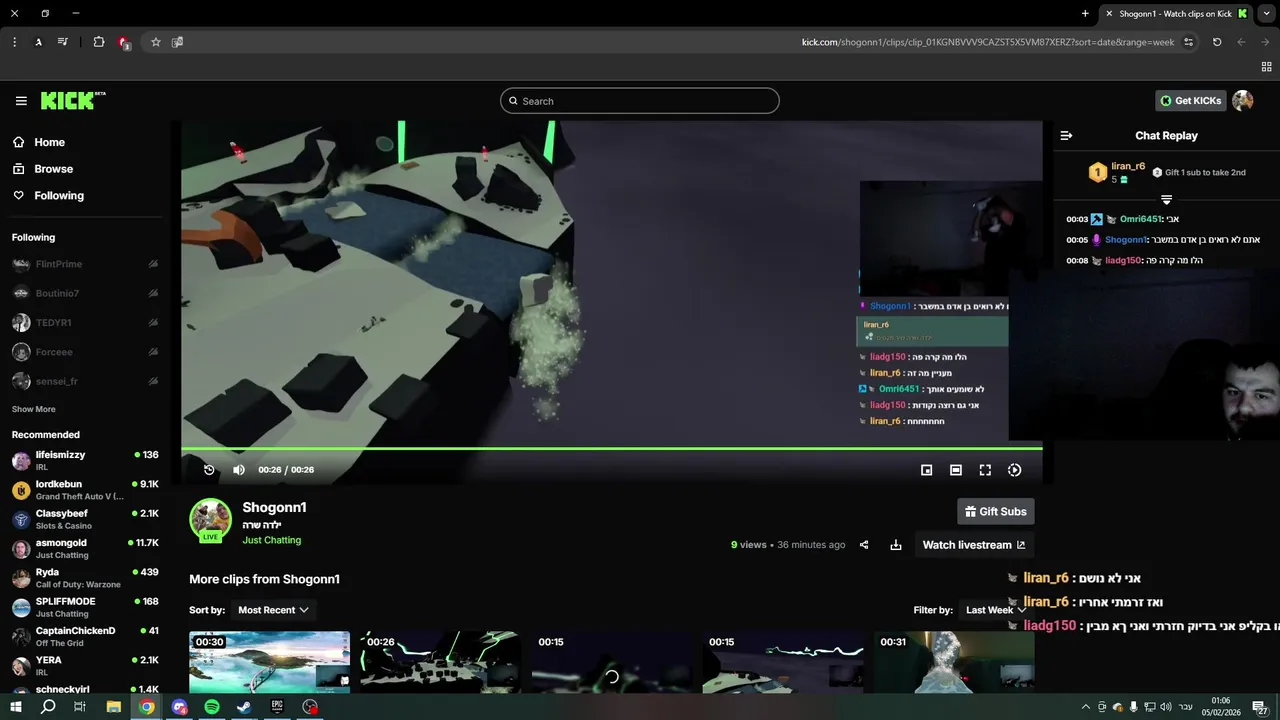Viewport: 1280px width, 720px height.
Task: Open Classybeef recommended channel
Action: click(85, 519)
